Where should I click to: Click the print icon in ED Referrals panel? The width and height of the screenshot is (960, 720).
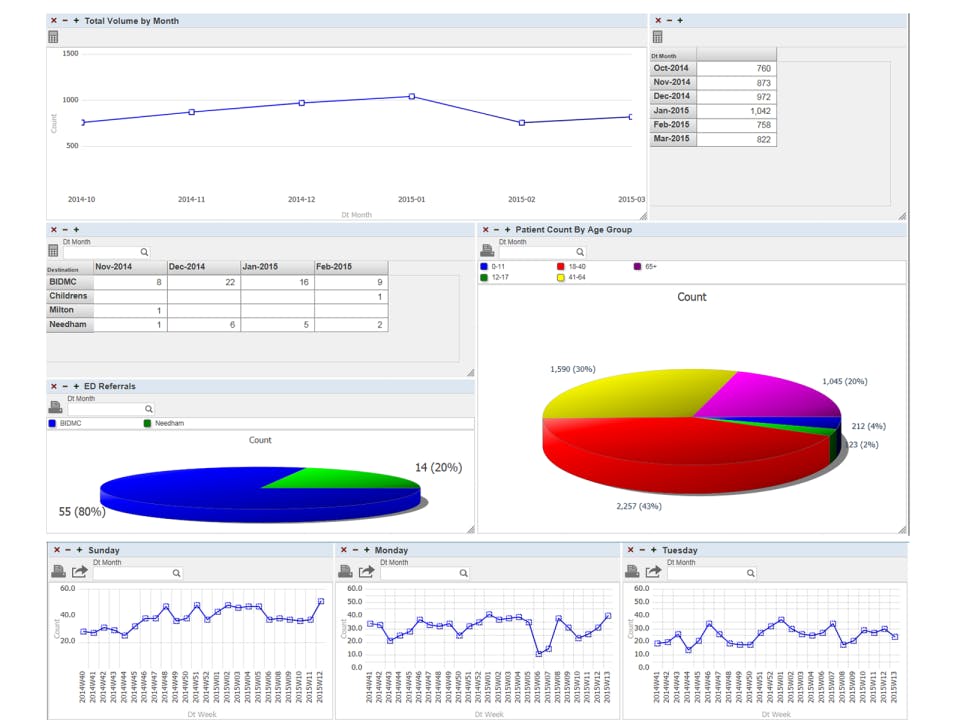click(x=55, y=407)
